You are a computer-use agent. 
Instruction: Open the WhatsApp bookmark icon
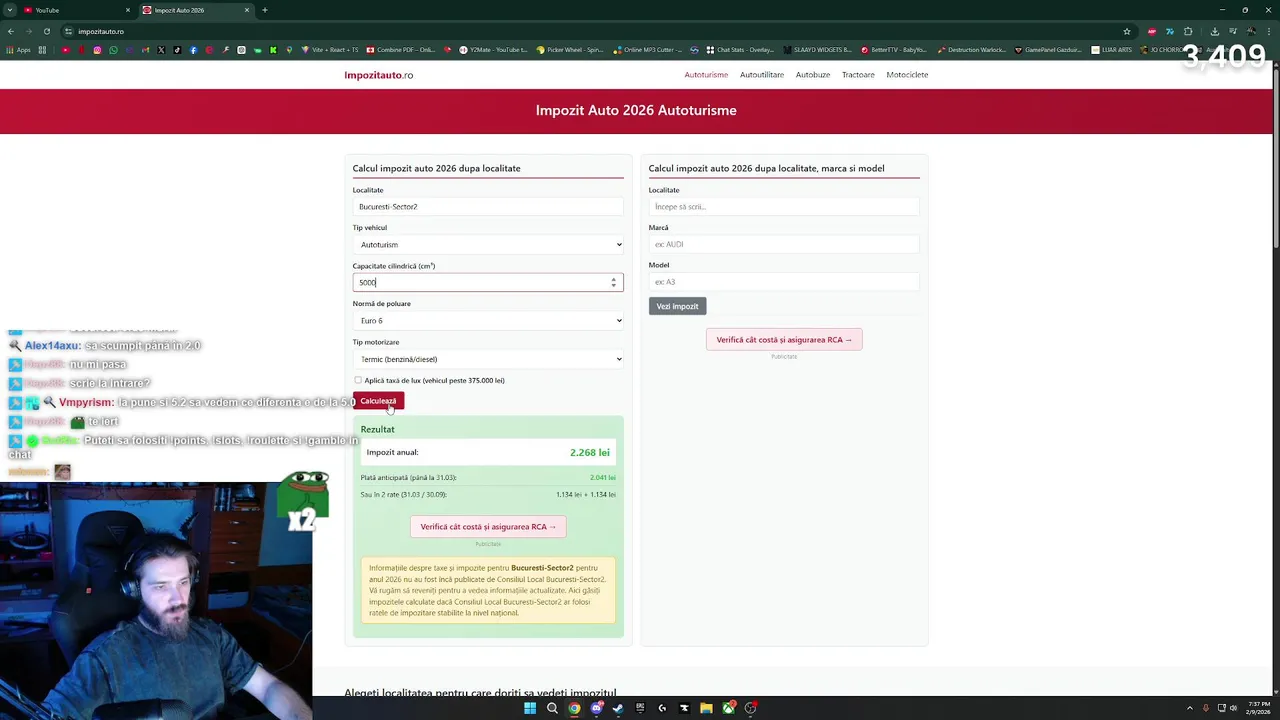[x=113, y=50]
